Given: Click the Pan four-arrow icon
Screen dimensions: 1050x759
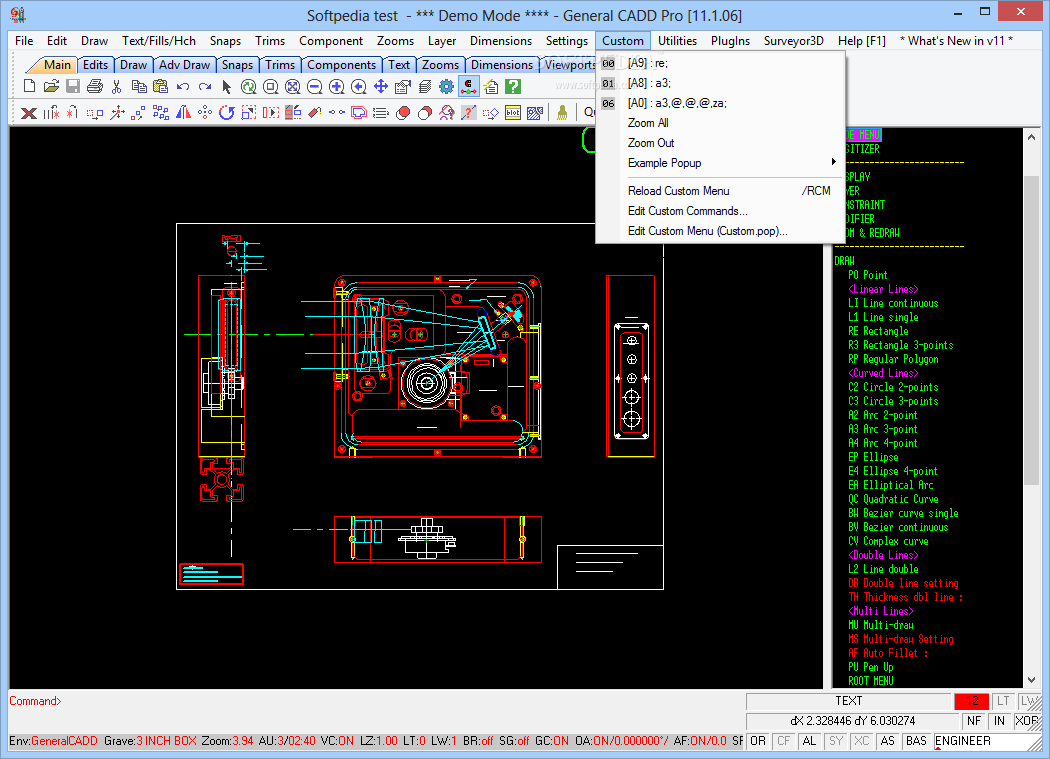Looking at the screenshot, I should (381, 86).
